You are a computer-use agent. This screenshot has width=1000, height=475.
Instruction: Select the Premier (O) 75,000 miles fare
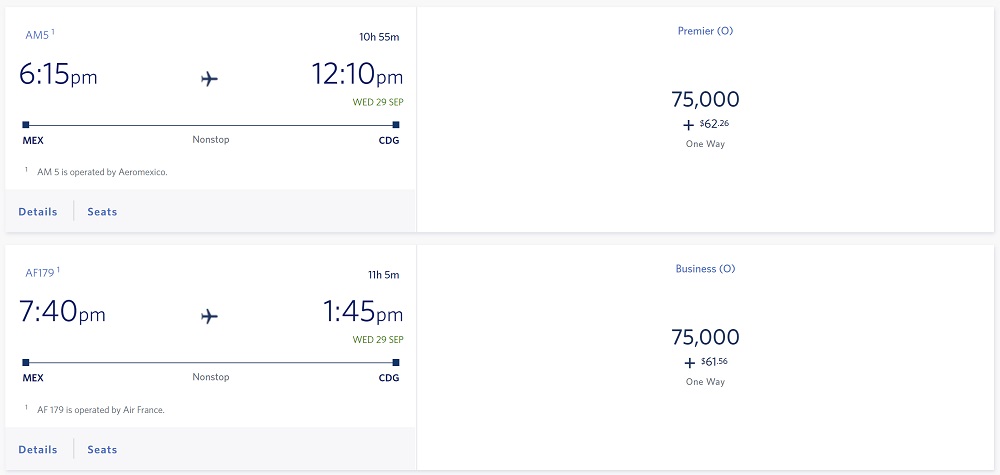click(x=705, y=120)
